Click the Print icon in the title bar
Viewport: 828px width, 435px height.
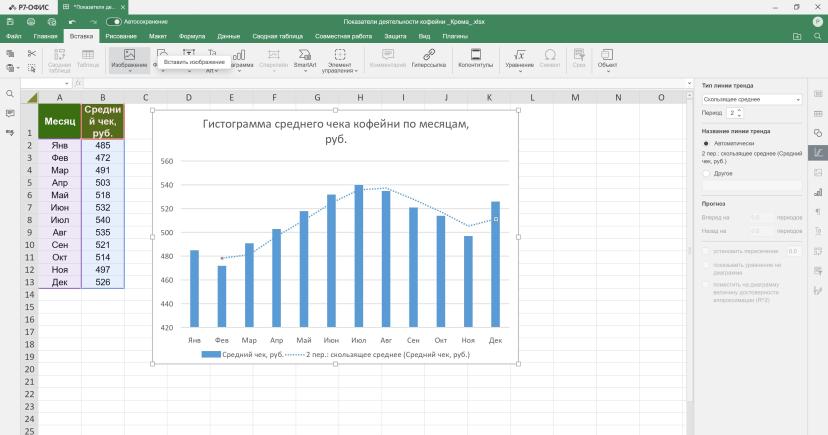tap(31, 22)
